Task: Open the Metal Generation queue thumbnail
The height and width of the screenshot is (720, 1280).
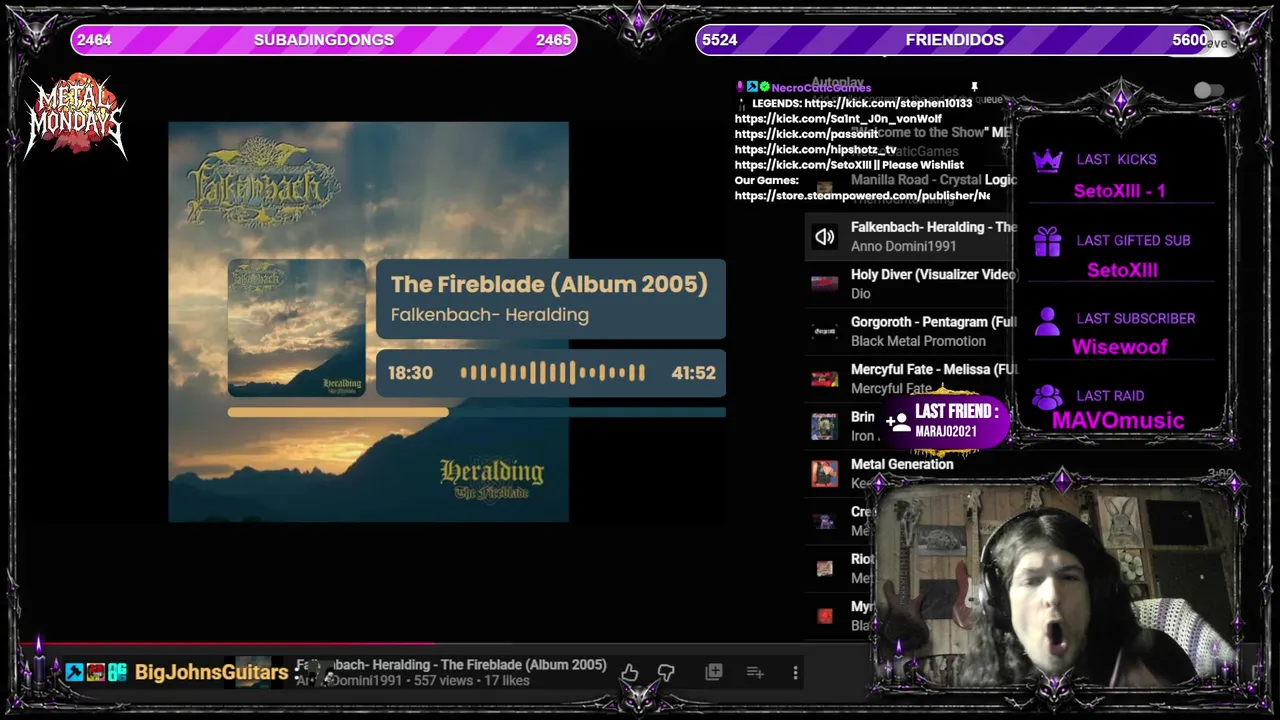Action: tap(824, 473)
